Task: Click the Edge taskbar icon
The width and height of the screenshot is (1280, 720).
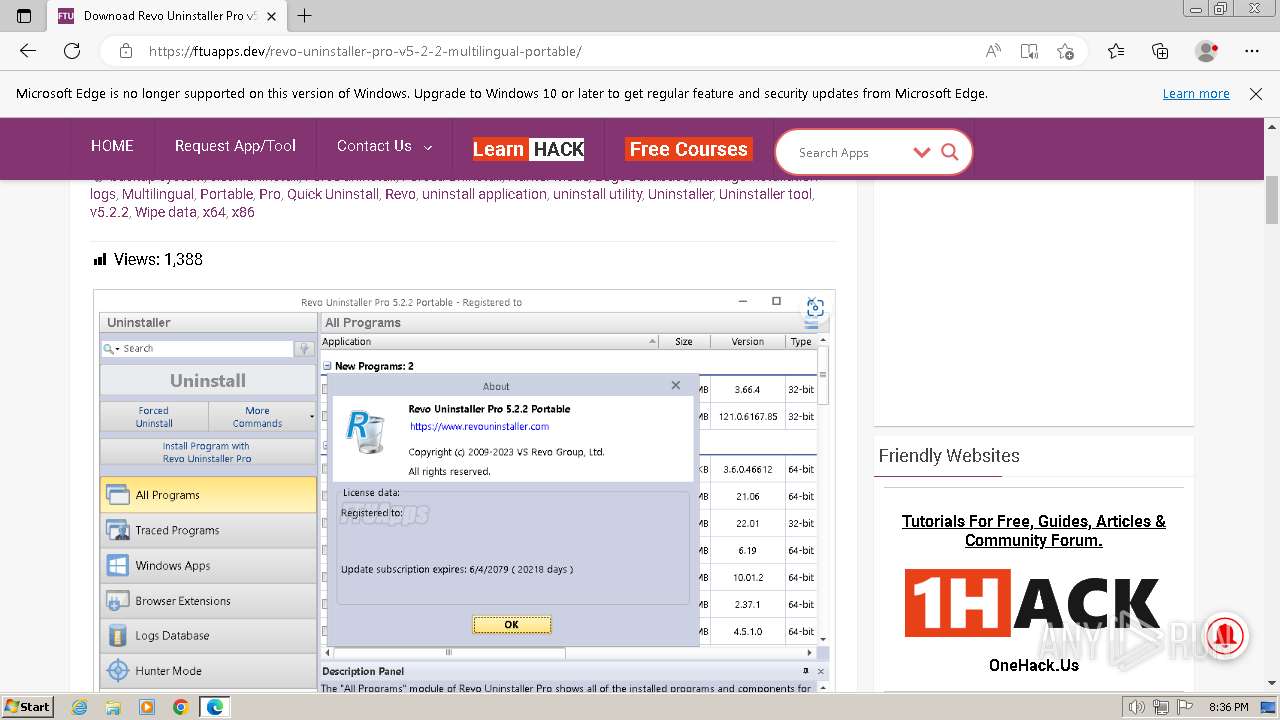Action: 215,707
